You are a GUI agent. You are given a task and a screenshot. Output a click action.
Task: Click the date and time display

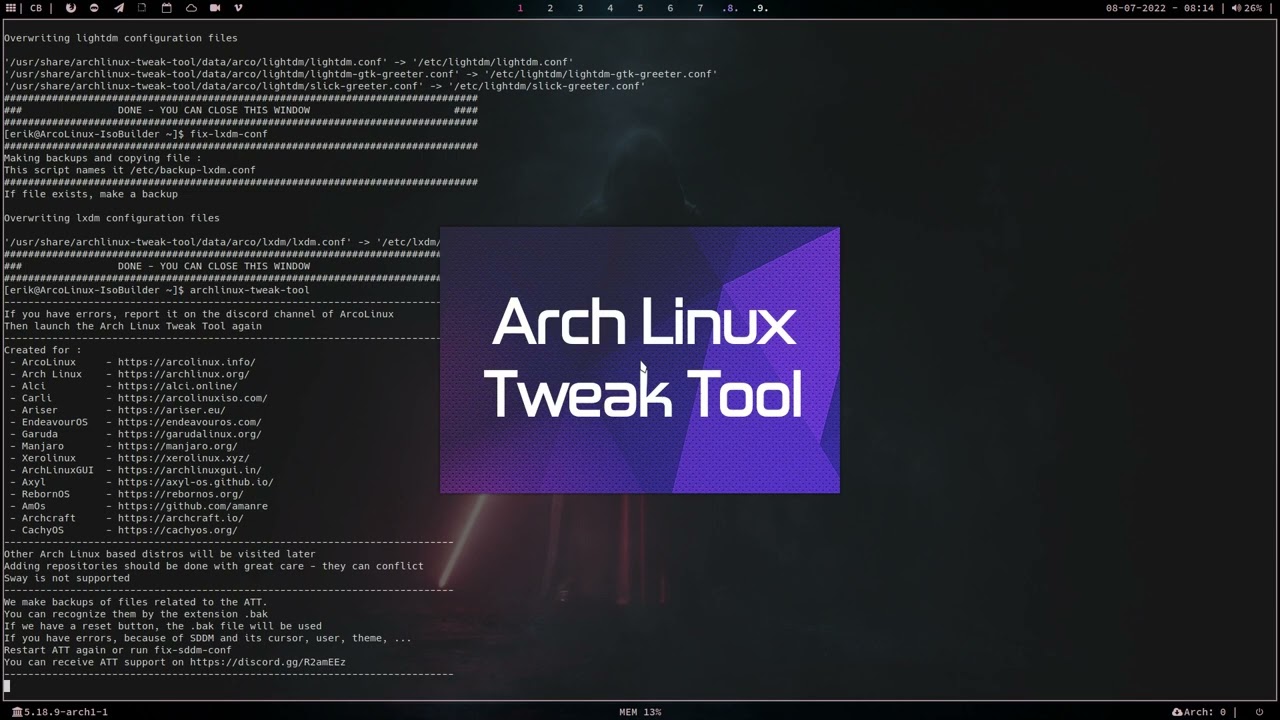tap(1159, 8)
